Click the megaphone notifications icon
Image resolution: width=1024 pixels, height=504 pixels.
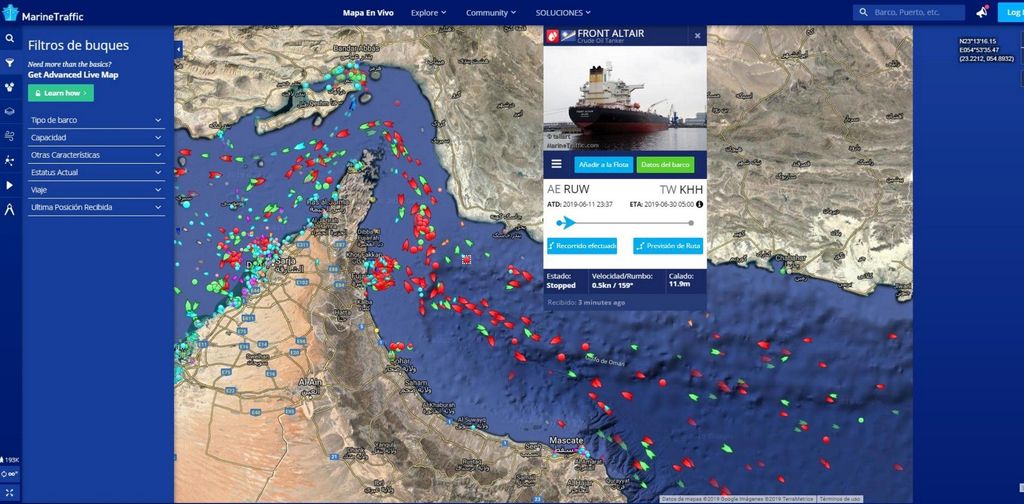pos(982,12)
